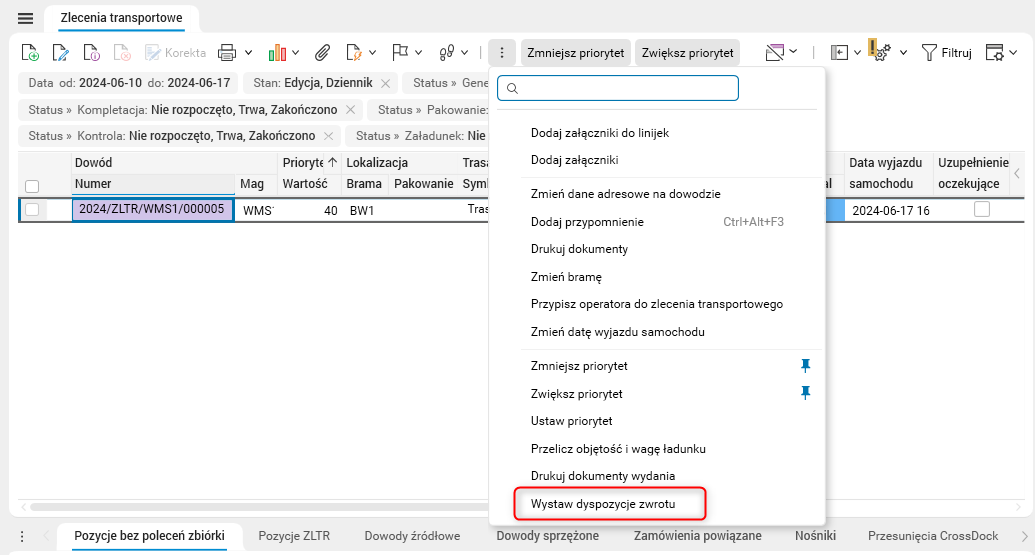Open the Zamówienia powiązane tab
The image size is (1035, 555).
(x=698, y=536)
